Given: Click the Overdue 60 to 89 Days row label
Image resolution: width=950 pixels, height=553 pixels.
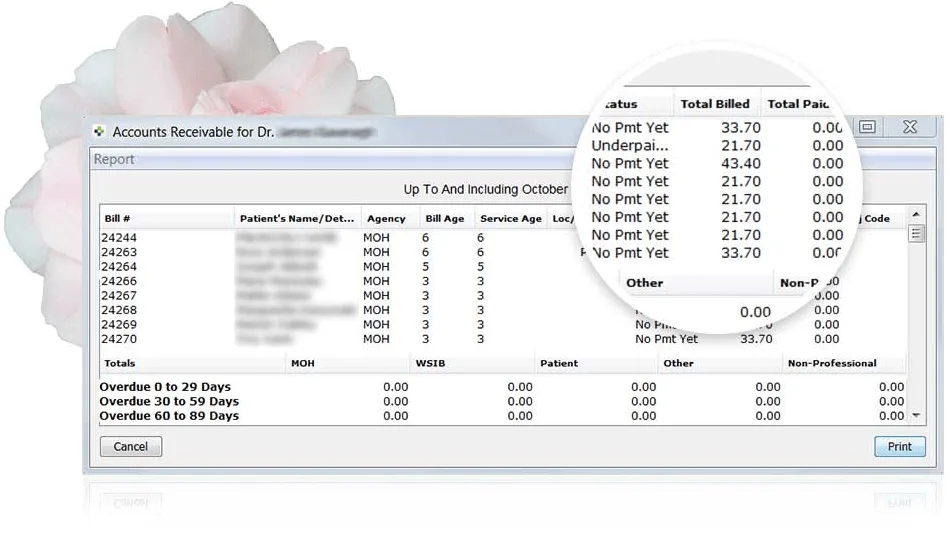Looking at the screenshot, I should click(169, 416).
